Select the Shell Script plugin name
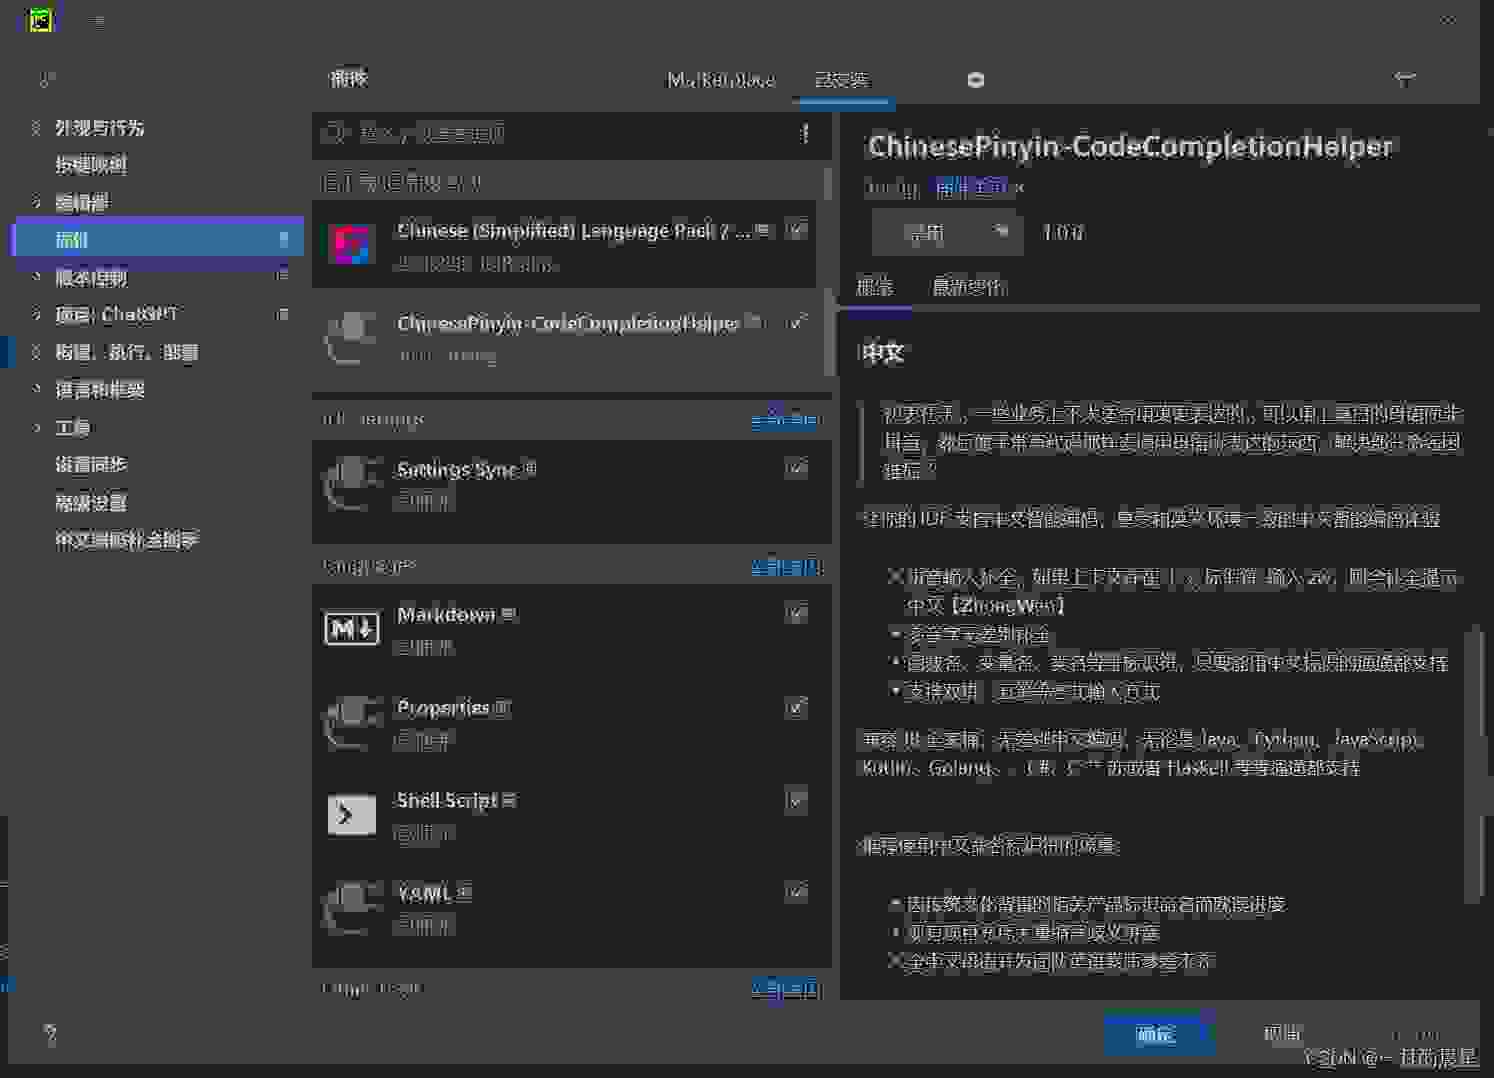This screenshot has width=1494, height=1078. (x=447, y=801)
